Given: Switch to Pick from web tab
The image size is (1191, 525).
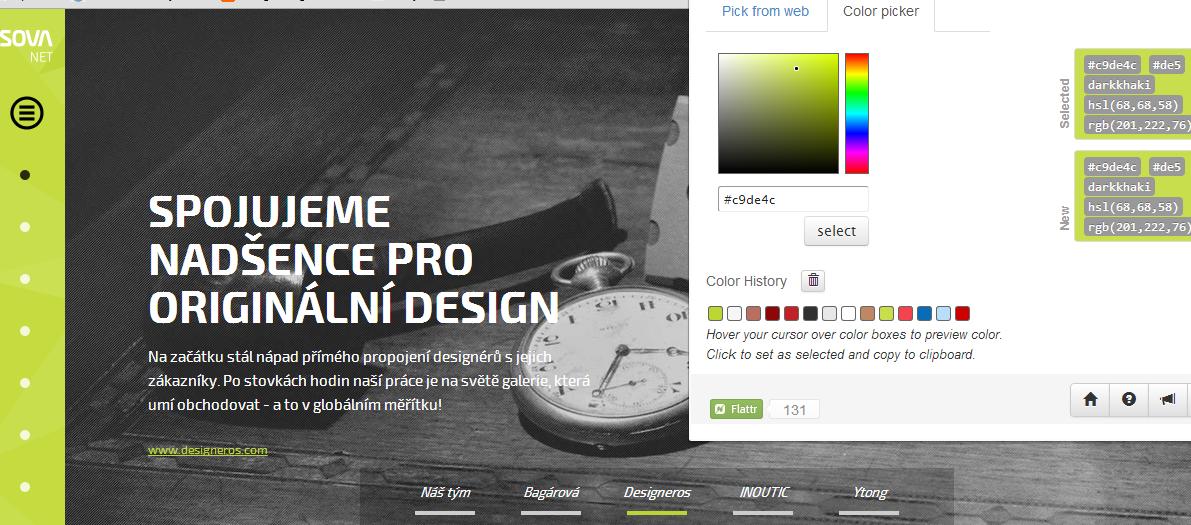Looking at the screenshot, I should (x=765, y=11).
